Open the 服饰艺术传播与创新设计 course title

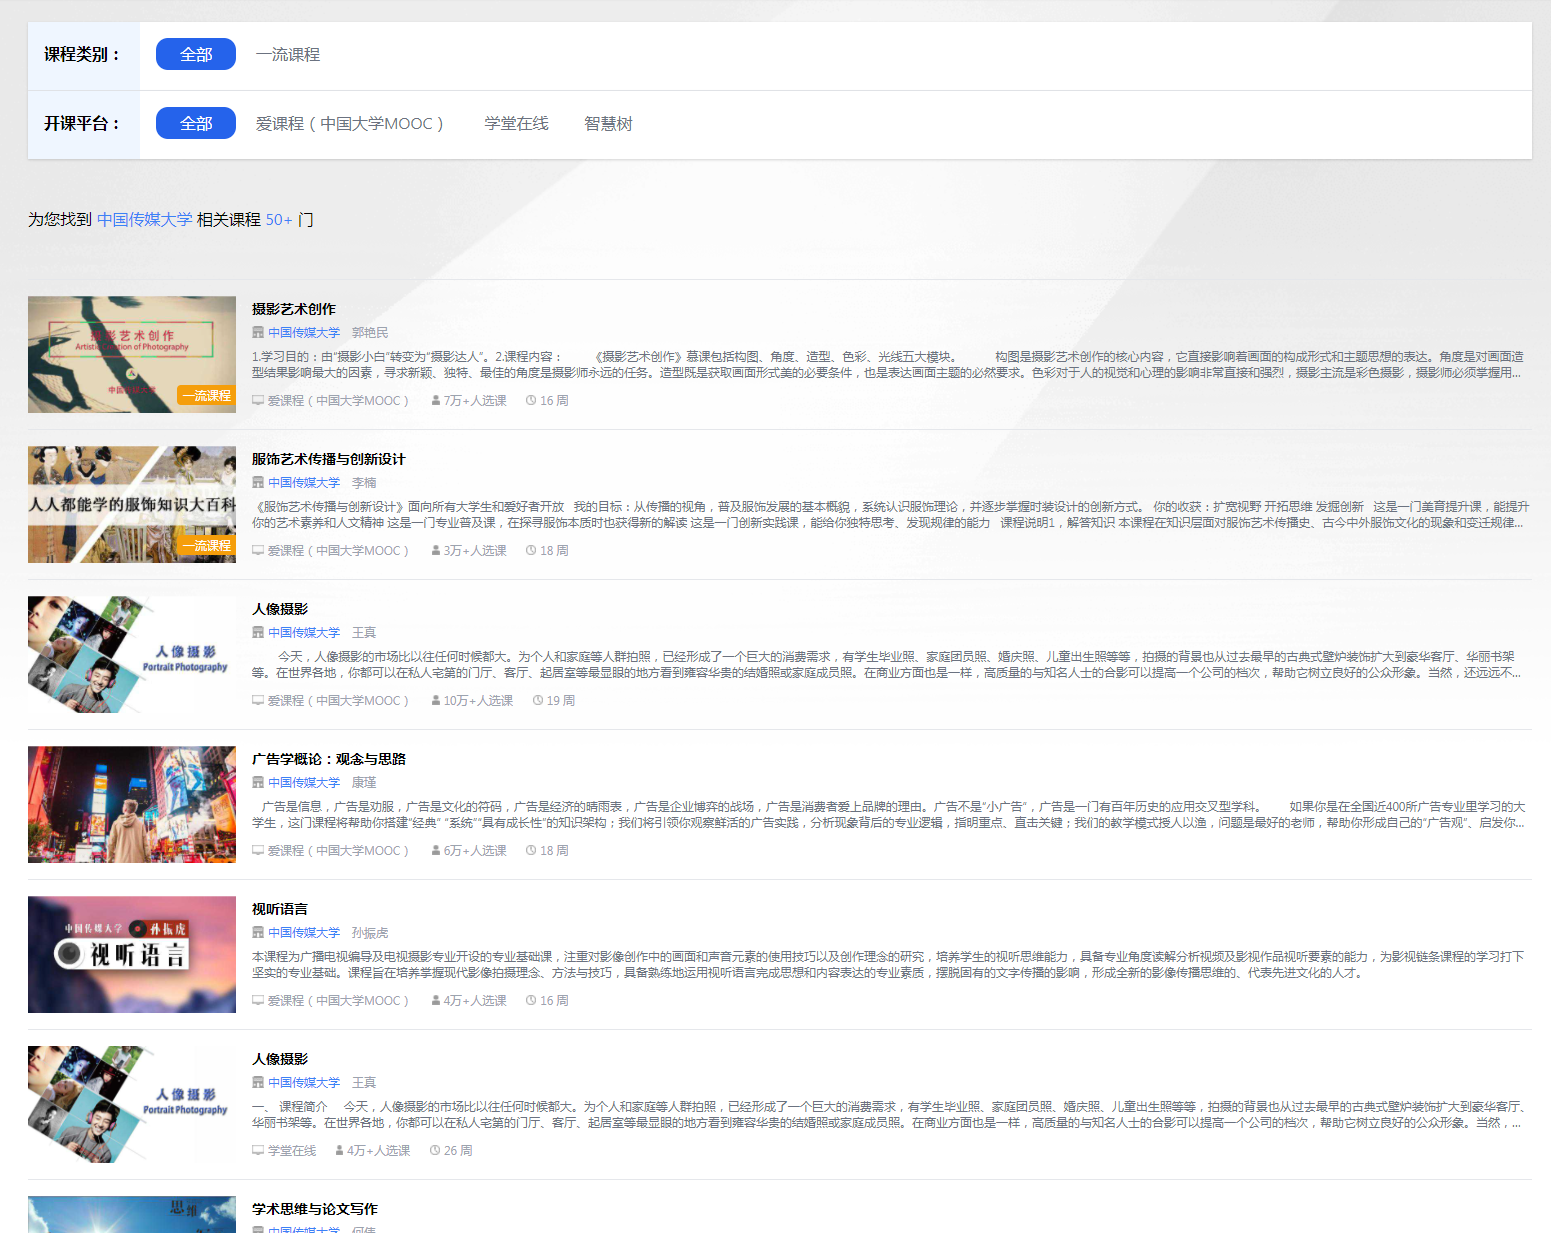(x=328, y=459)
